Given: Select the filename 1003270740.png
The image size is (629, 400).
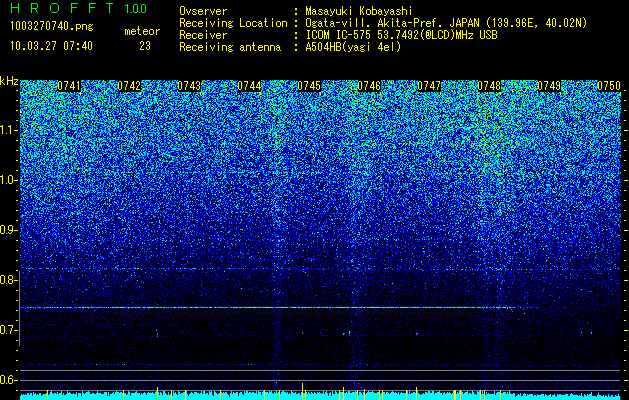Looking at the screenshot, I should (52, 27).
